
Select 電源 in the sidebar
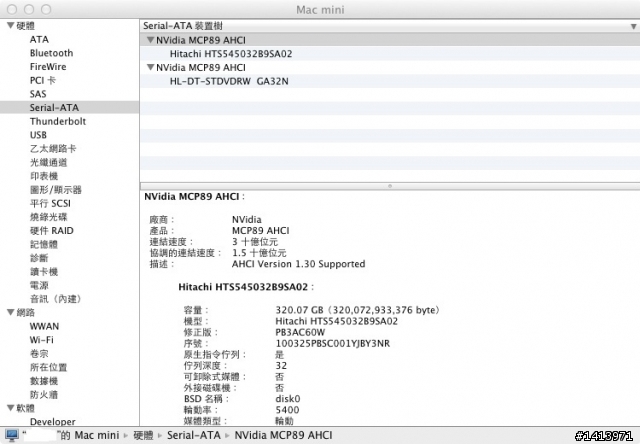click(x=39, y=285)
